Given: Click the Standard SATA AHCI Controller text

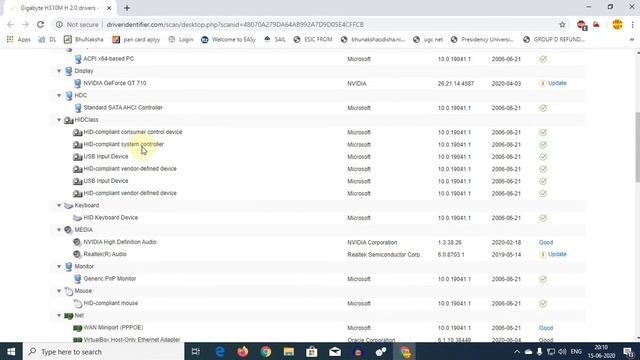Looking at the screenshot, I should [123, 108].
